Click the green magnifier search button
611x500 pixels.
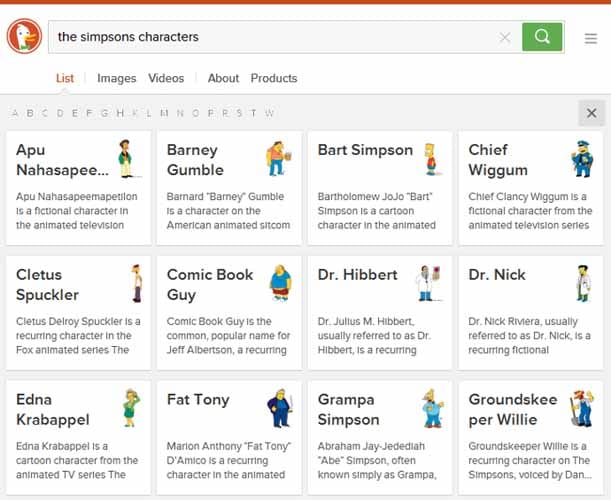tap(542, 37)
